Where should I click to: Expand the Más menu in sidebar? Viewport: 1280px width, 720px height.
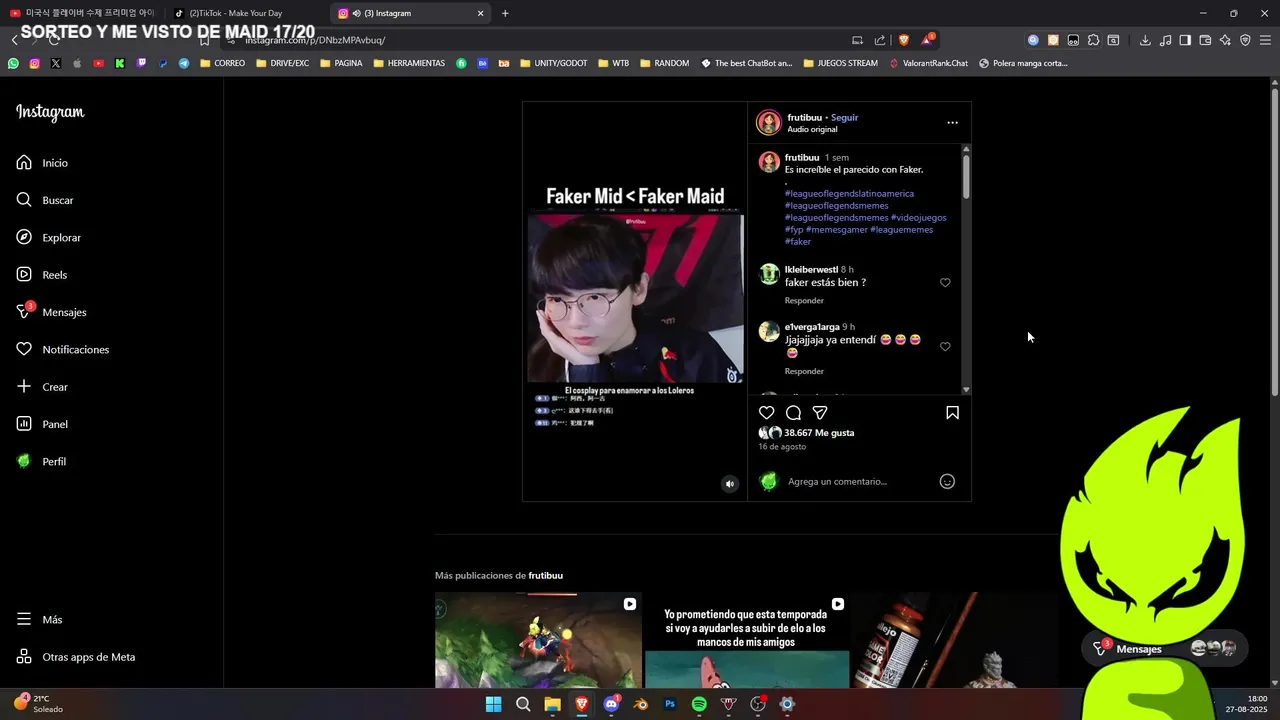click(x=39, y=619)
